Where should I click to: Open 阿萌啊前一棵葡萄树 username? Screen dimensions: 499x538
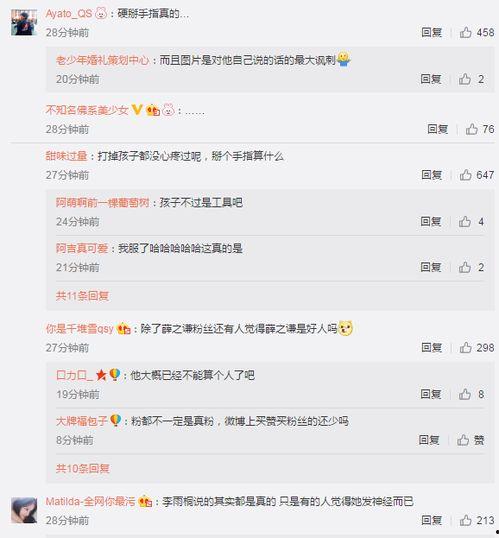[103, 203]
